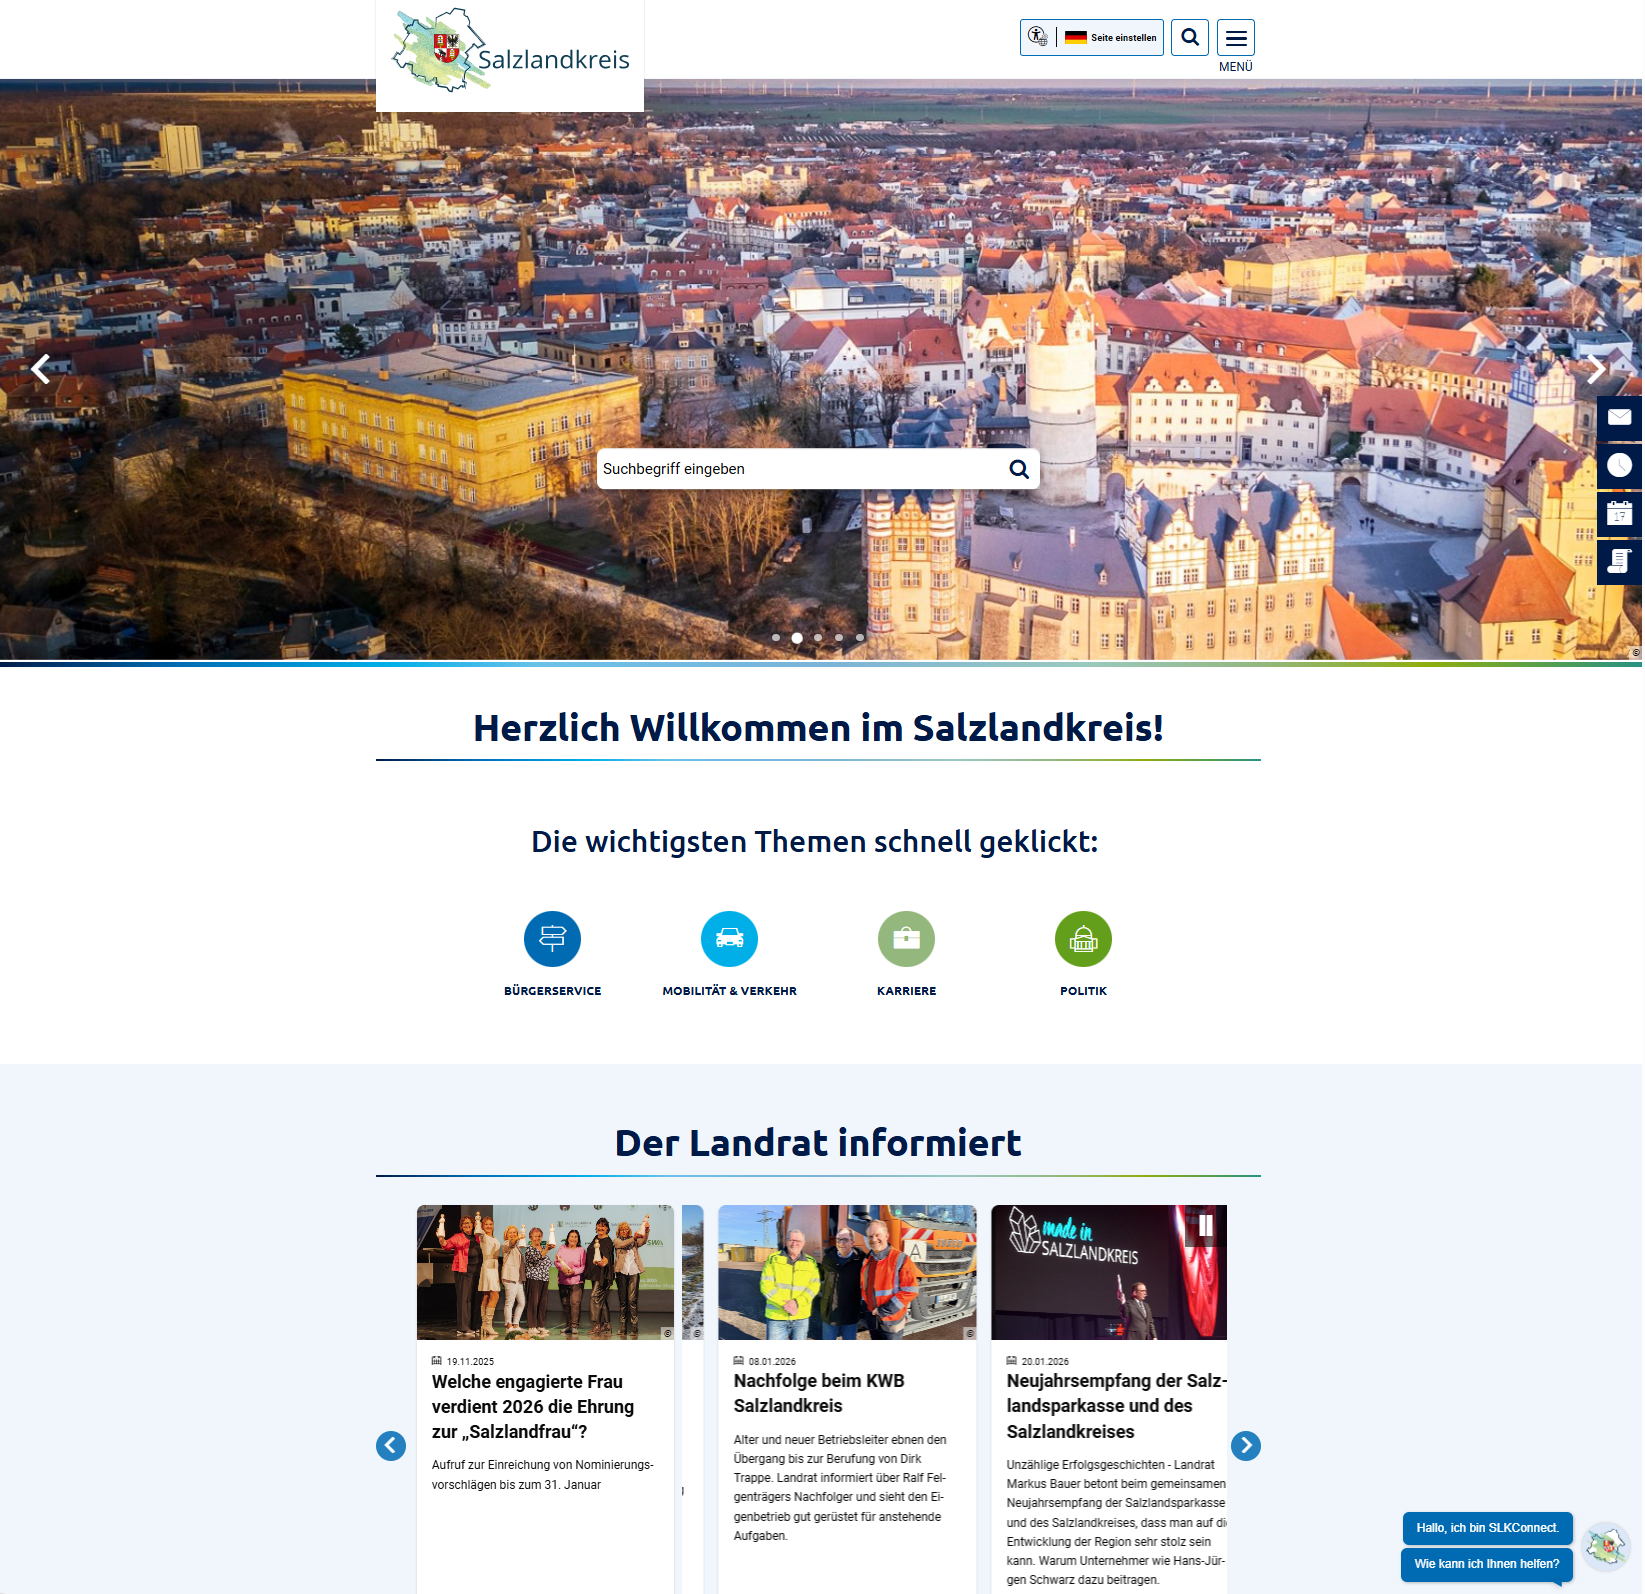
Task: Open the MENÜ hamburger navigation
Action: tap(1236, 37)
